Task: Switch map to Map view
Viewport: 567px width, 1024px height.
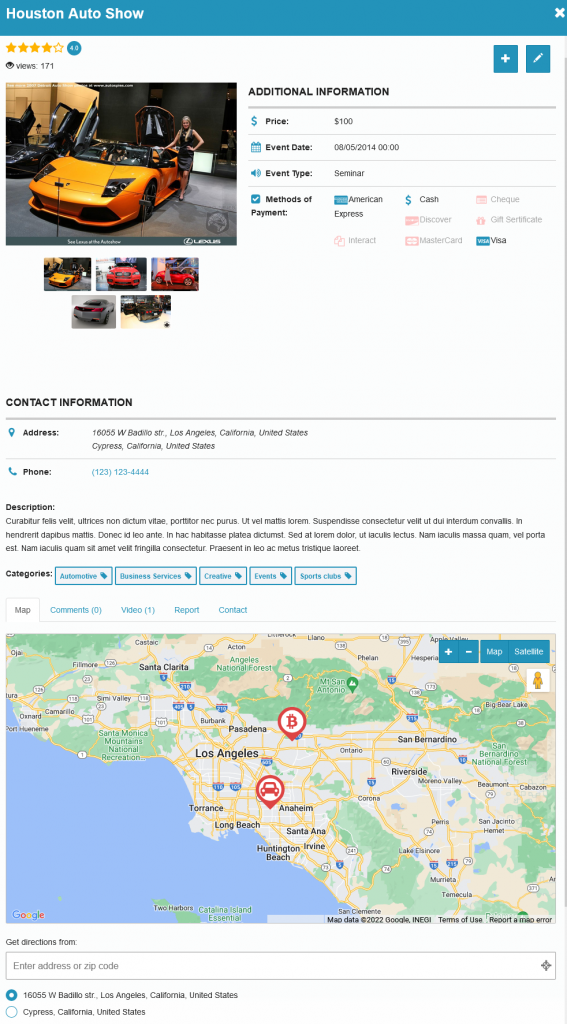Action: click(x=494, y=652)
